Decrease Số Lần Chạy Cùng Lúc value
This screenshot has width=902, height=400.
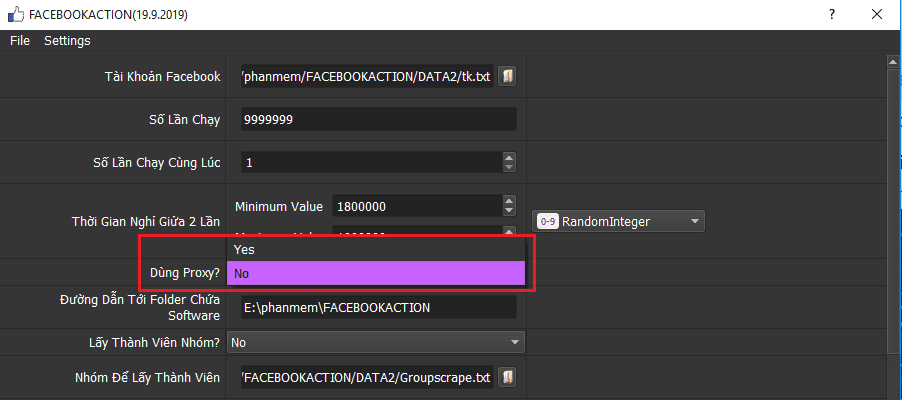coord(509,167)
